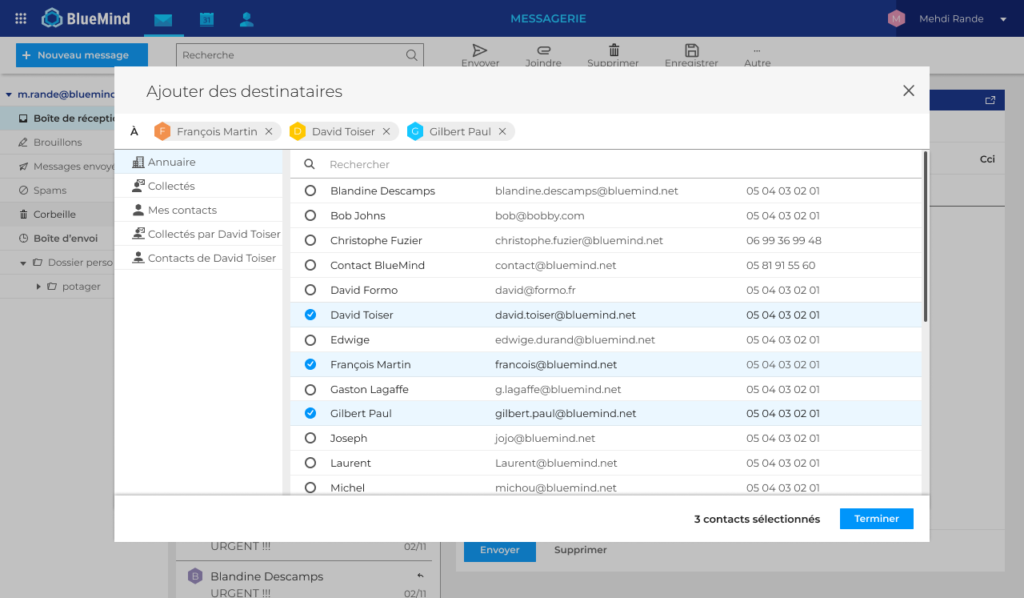Screen dimensions: 1024x598
Task: Open the contacts app icon in top bar
Action: (x=247, y=19)
